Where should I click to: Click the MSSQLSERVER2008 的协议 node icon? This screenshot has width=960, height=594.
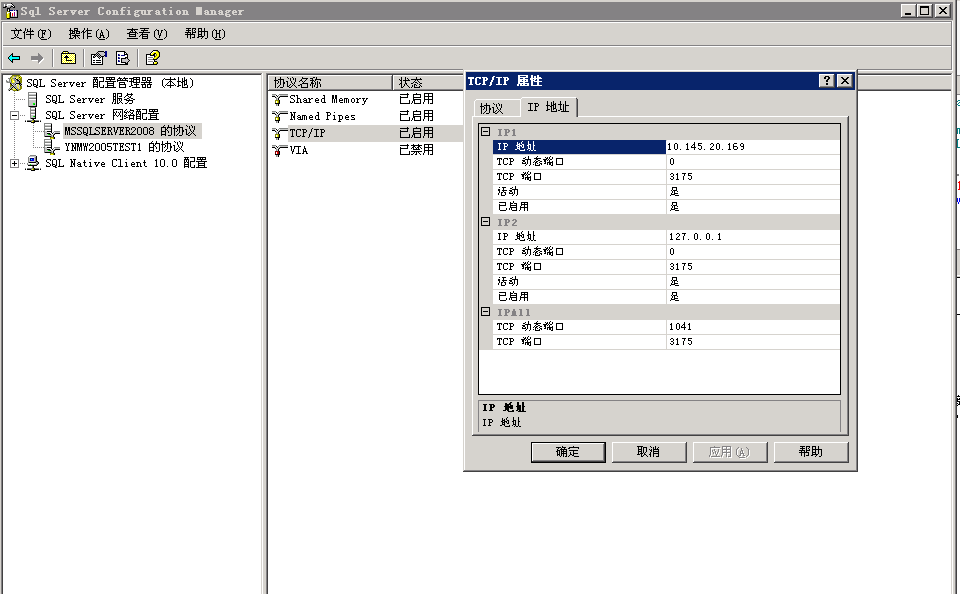(x=52, y=130)
